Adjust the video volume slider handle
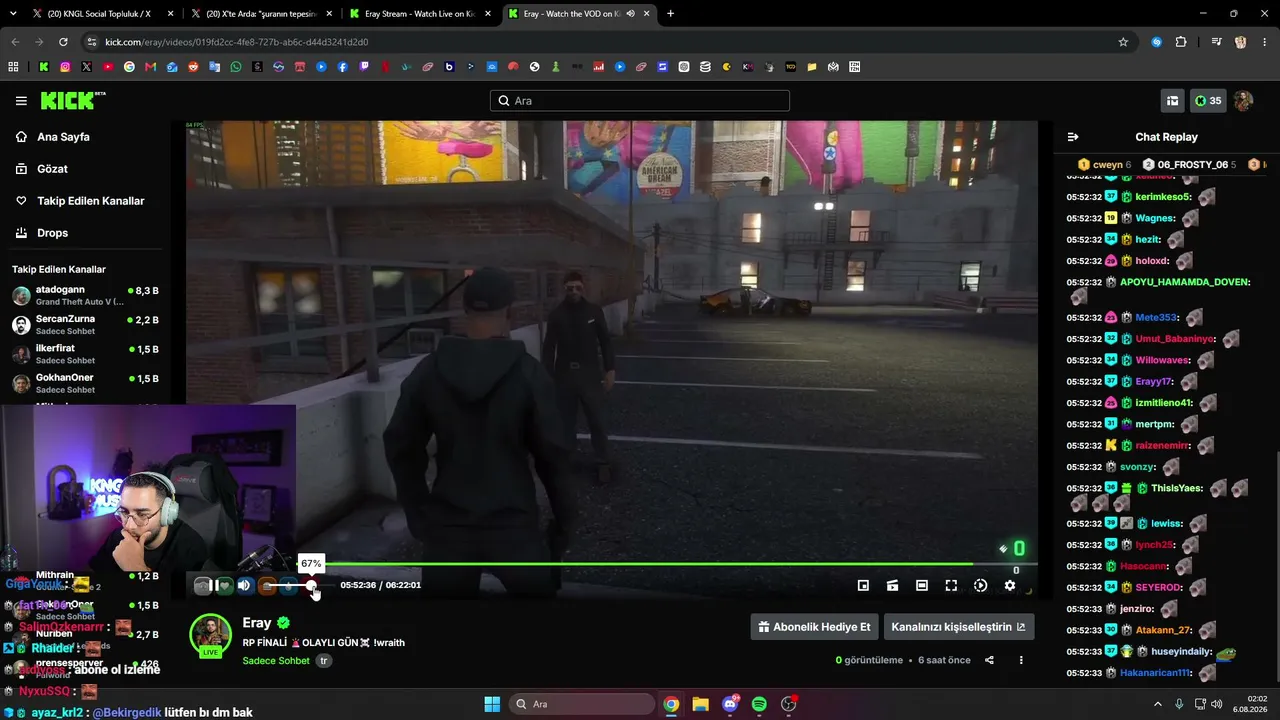This screenshot has height=720, width=1280. pos(312,585)
